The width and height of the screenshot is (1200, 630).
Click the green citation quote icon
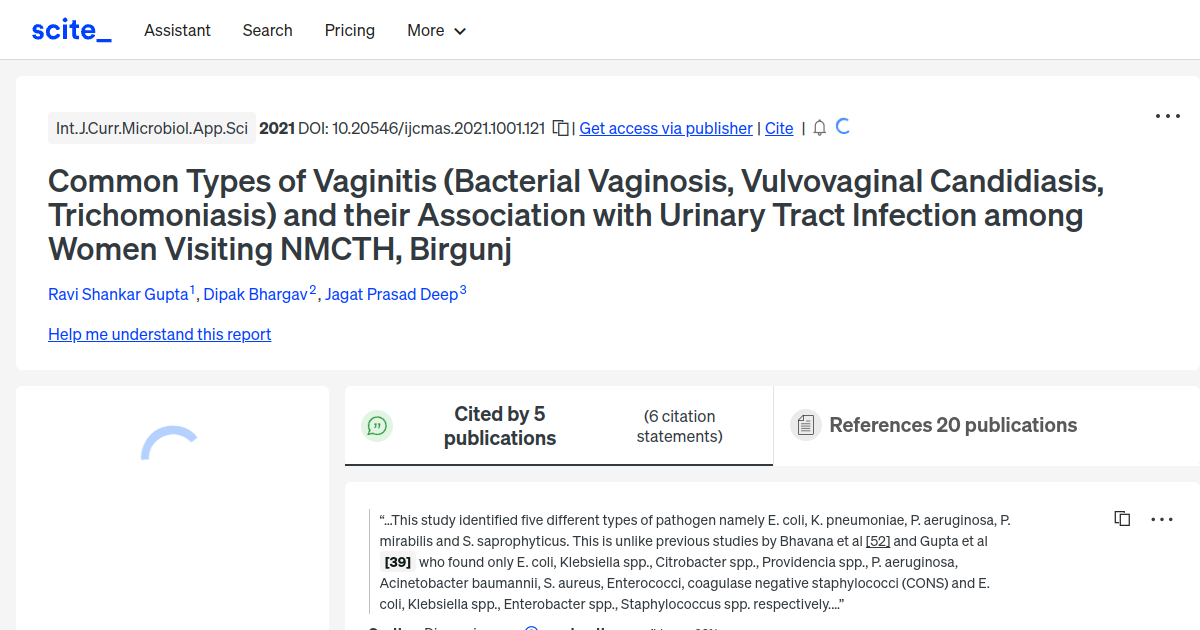pos(377,426)
